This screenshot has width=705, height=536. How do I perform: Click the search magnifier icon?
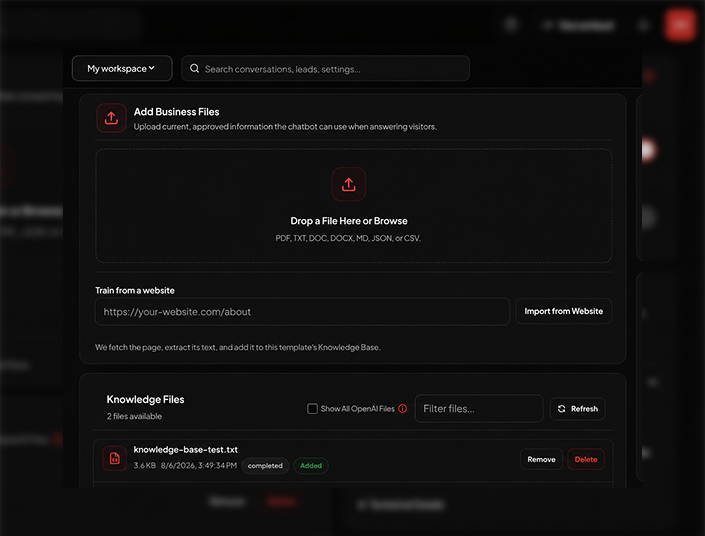point(194,68)
